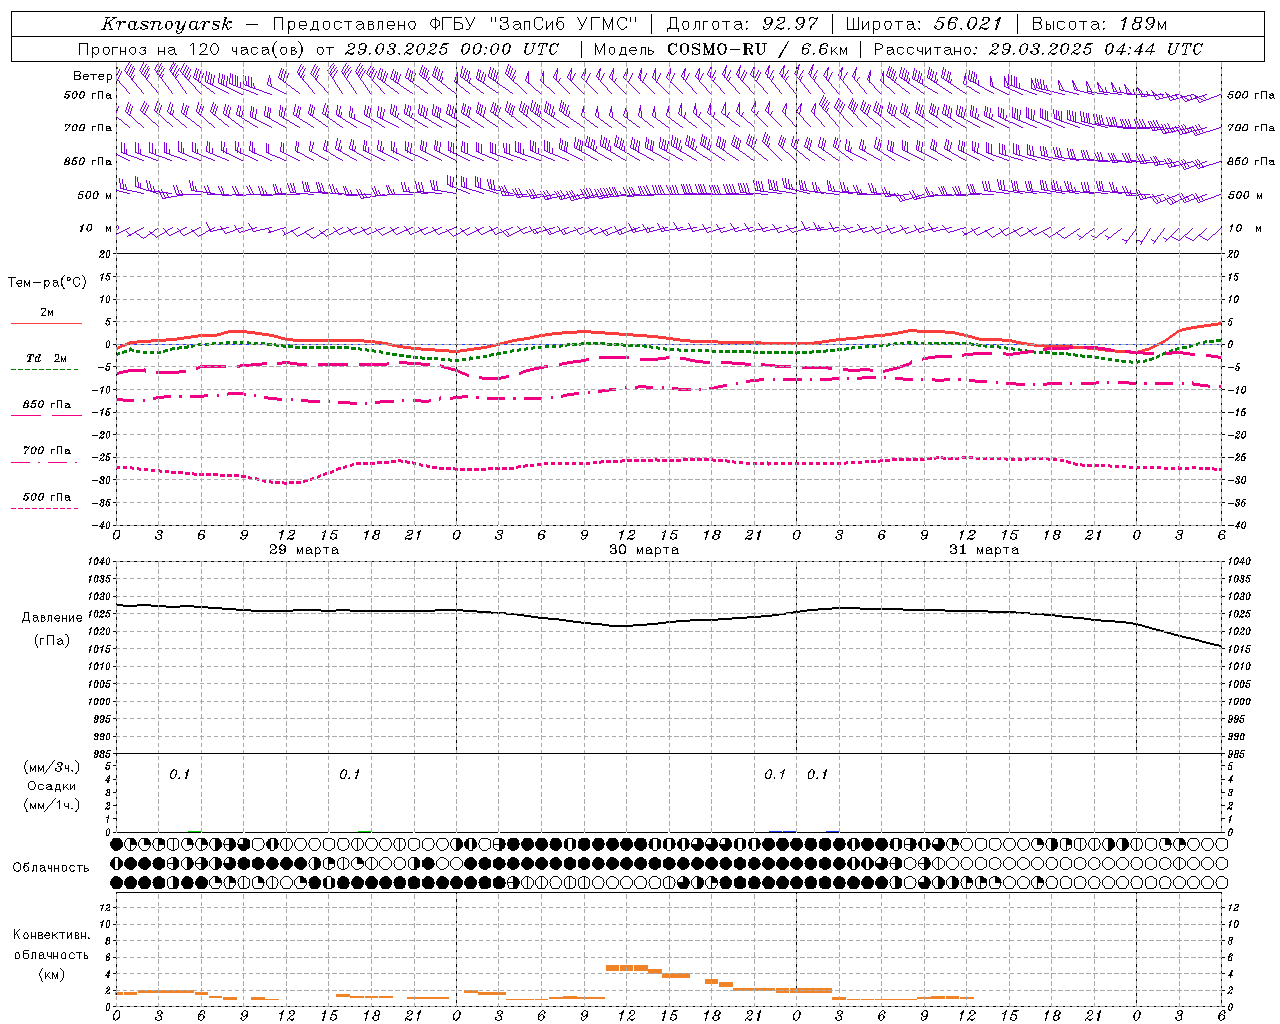Click the (гПа) unit under Давление
The height and width of the screenshot is (1024, 1280).
click(52, 640)
